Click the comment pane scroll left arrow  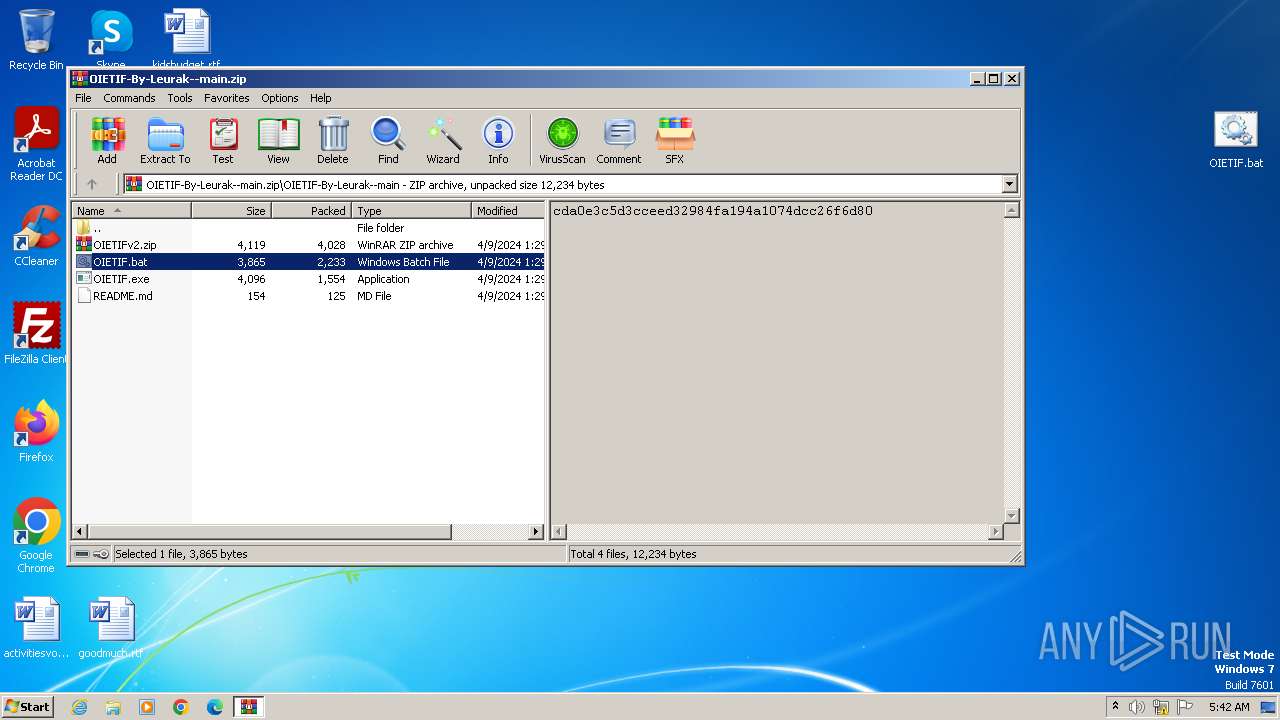point(560,532)
